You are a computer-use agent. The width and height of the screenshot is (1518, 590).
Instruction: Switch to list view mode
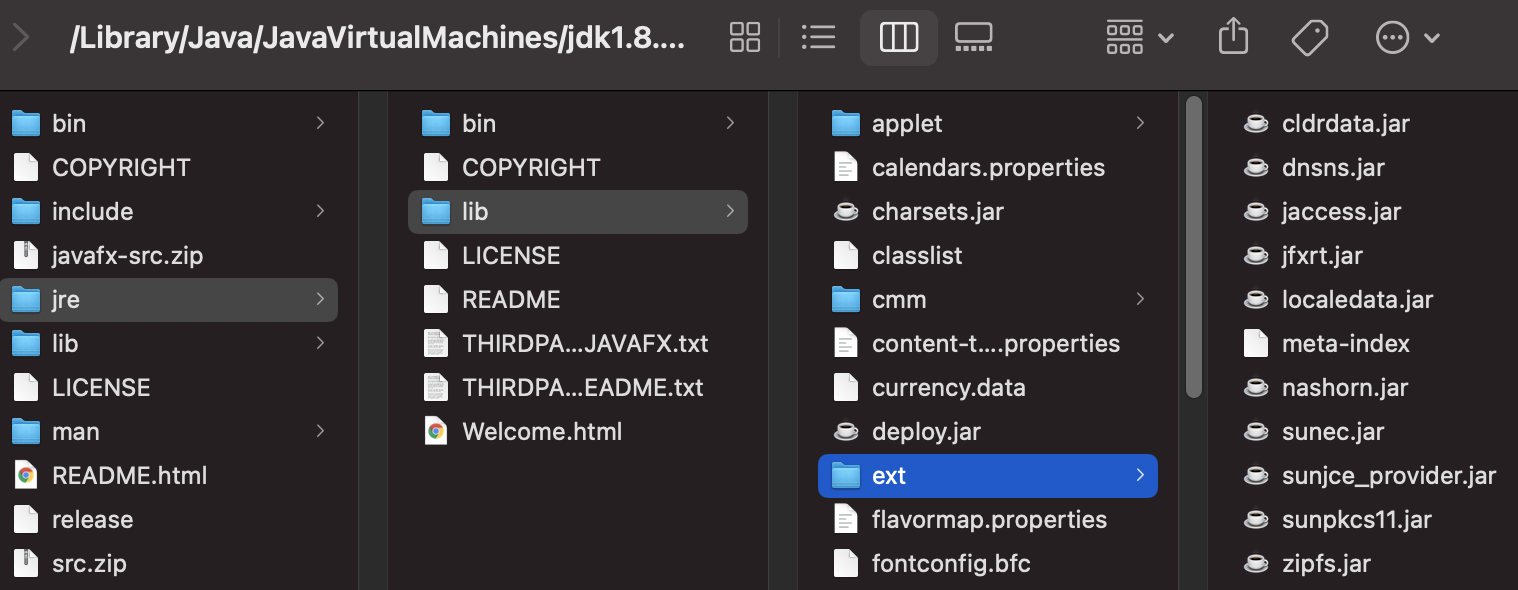pyautogui.click(x=818, y=37)
